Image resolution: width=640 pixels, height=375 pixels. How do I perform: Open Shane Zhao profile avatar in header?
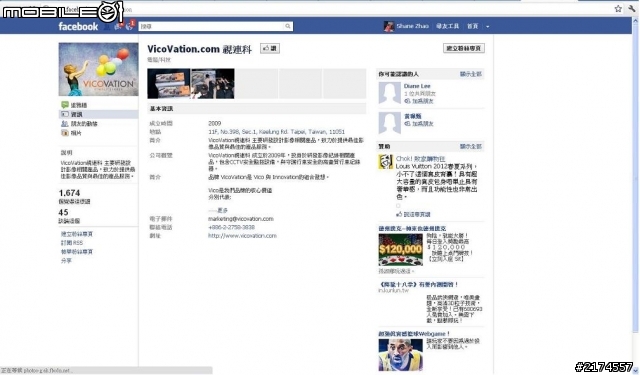pos(389,26)
